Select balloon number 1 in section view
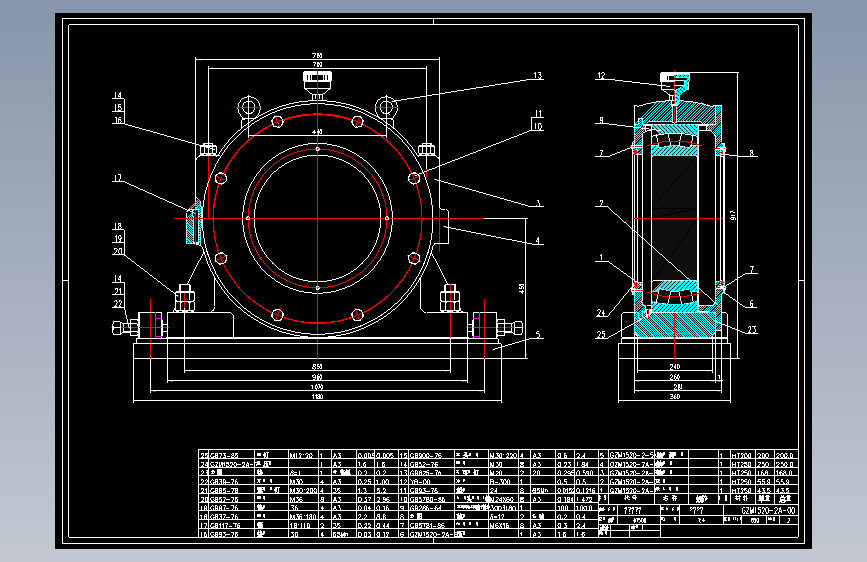 (601, 258)
